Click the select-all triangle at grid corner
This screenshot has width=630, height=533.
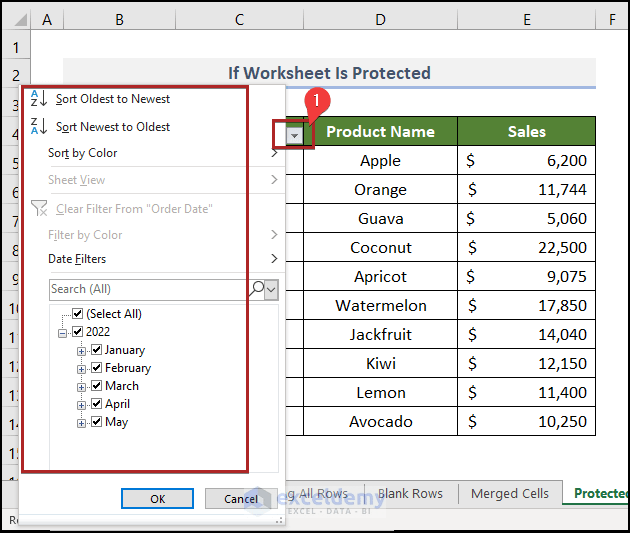(x=19, y=19)
